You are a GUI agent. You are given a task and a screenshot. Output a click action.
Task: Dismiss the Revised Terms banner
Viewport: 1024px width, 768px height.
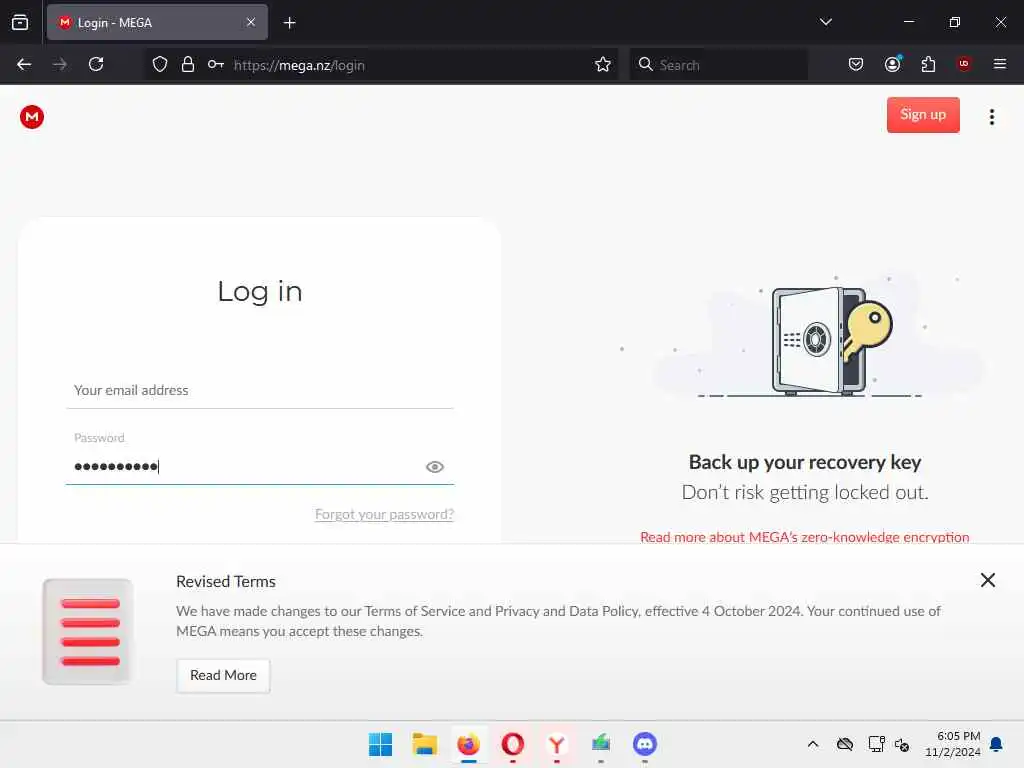click(x=987, y=580)
